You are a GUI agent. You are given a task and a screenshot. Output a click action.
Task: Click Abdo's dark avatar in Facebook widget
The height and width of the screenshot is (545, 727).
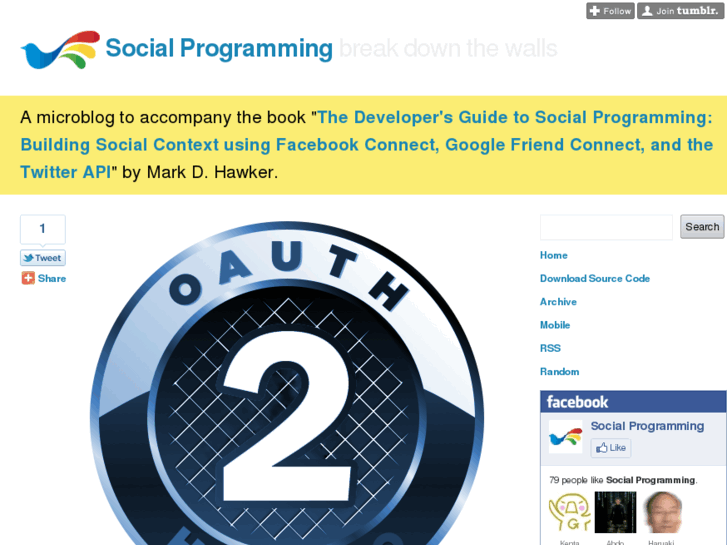coord(615,512)
